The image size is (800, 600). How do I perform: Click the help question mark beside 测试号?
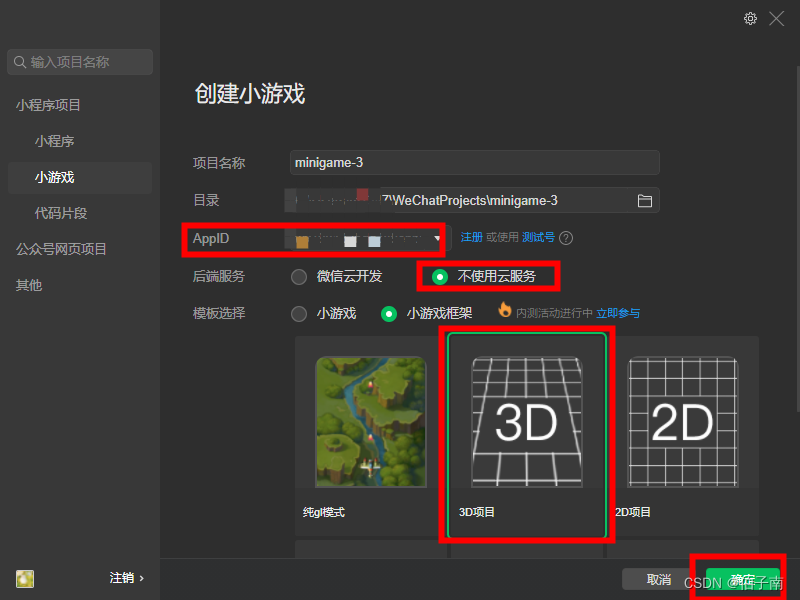pos(567,238)
